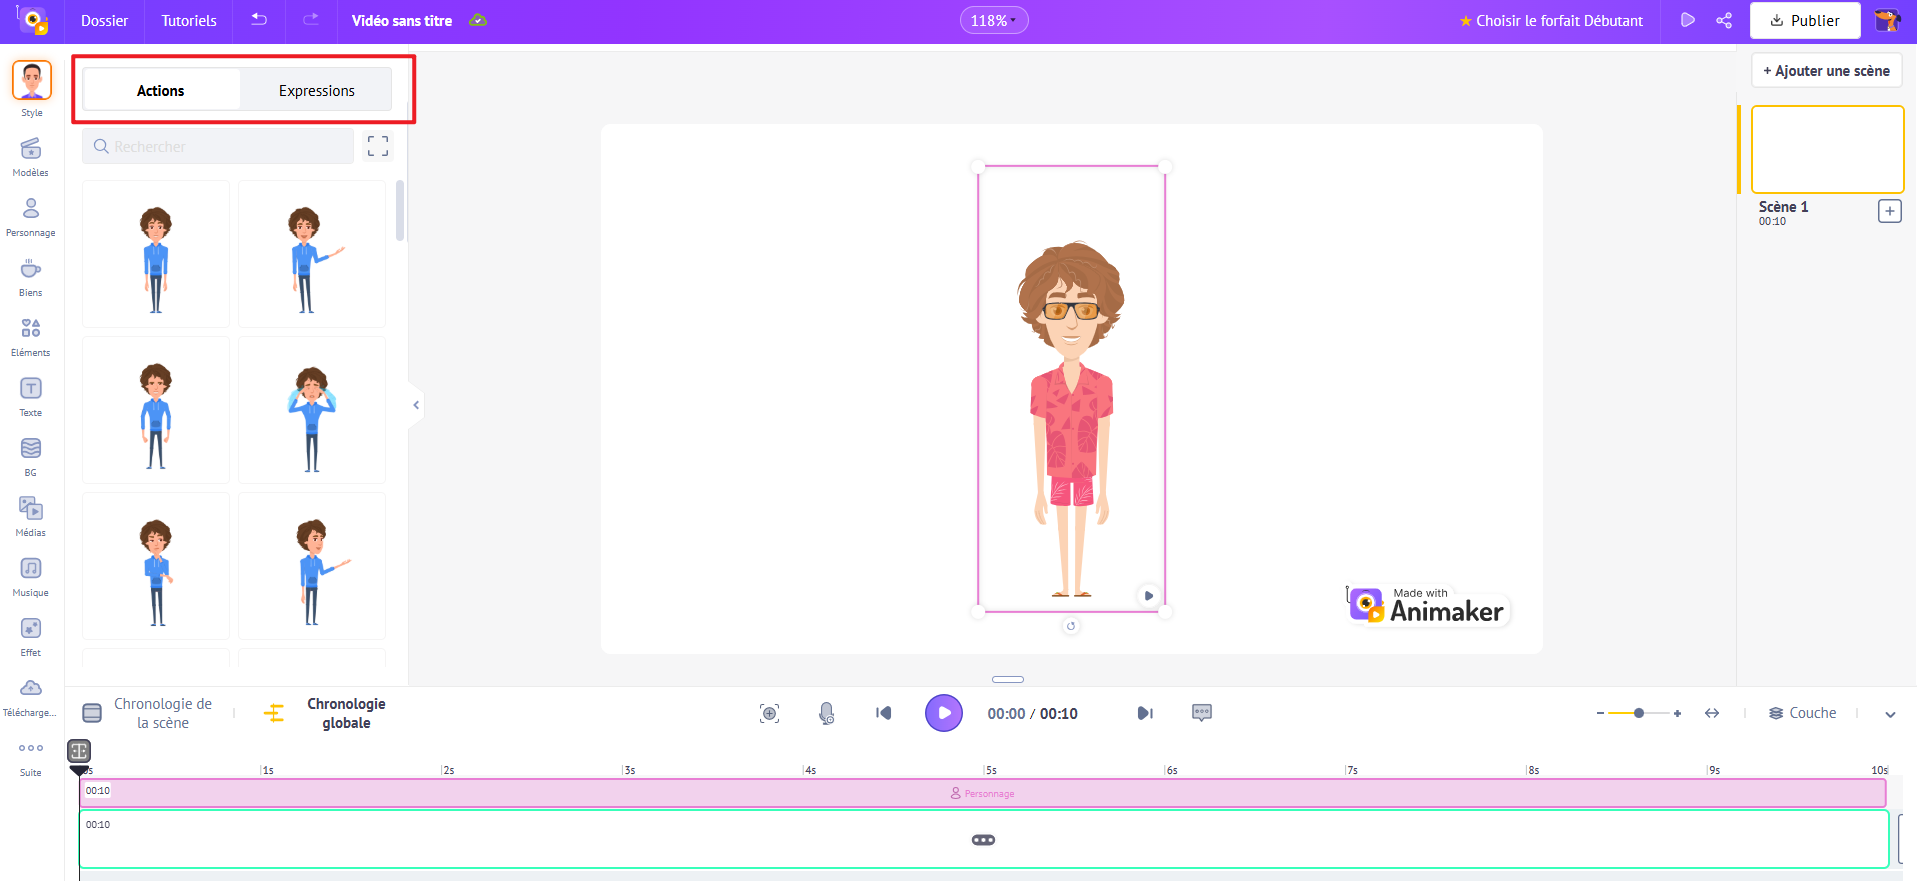Open the Texte sidebar section

pyautogui.click(x=31, y=397)
